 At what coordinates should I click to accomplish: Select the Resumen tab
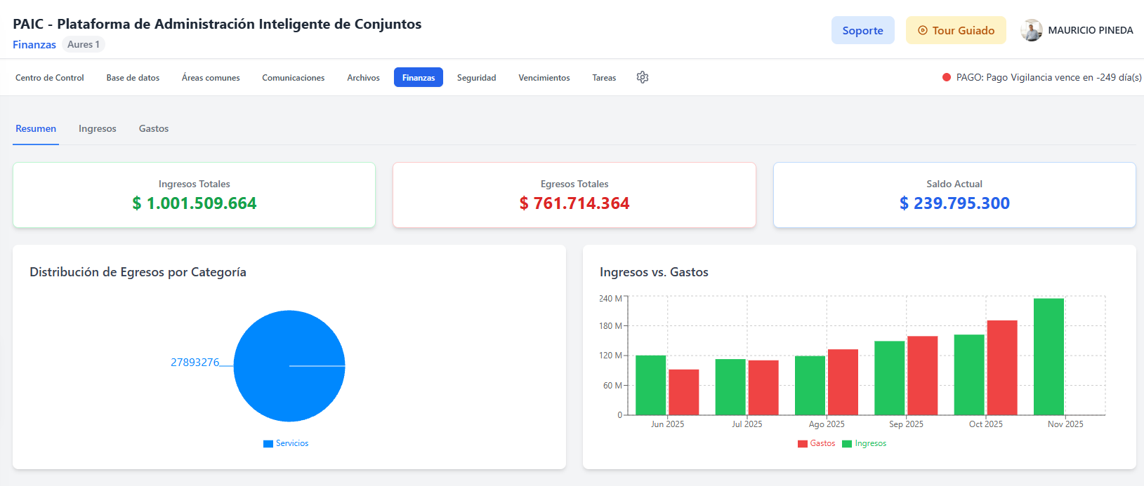(36, 128)
